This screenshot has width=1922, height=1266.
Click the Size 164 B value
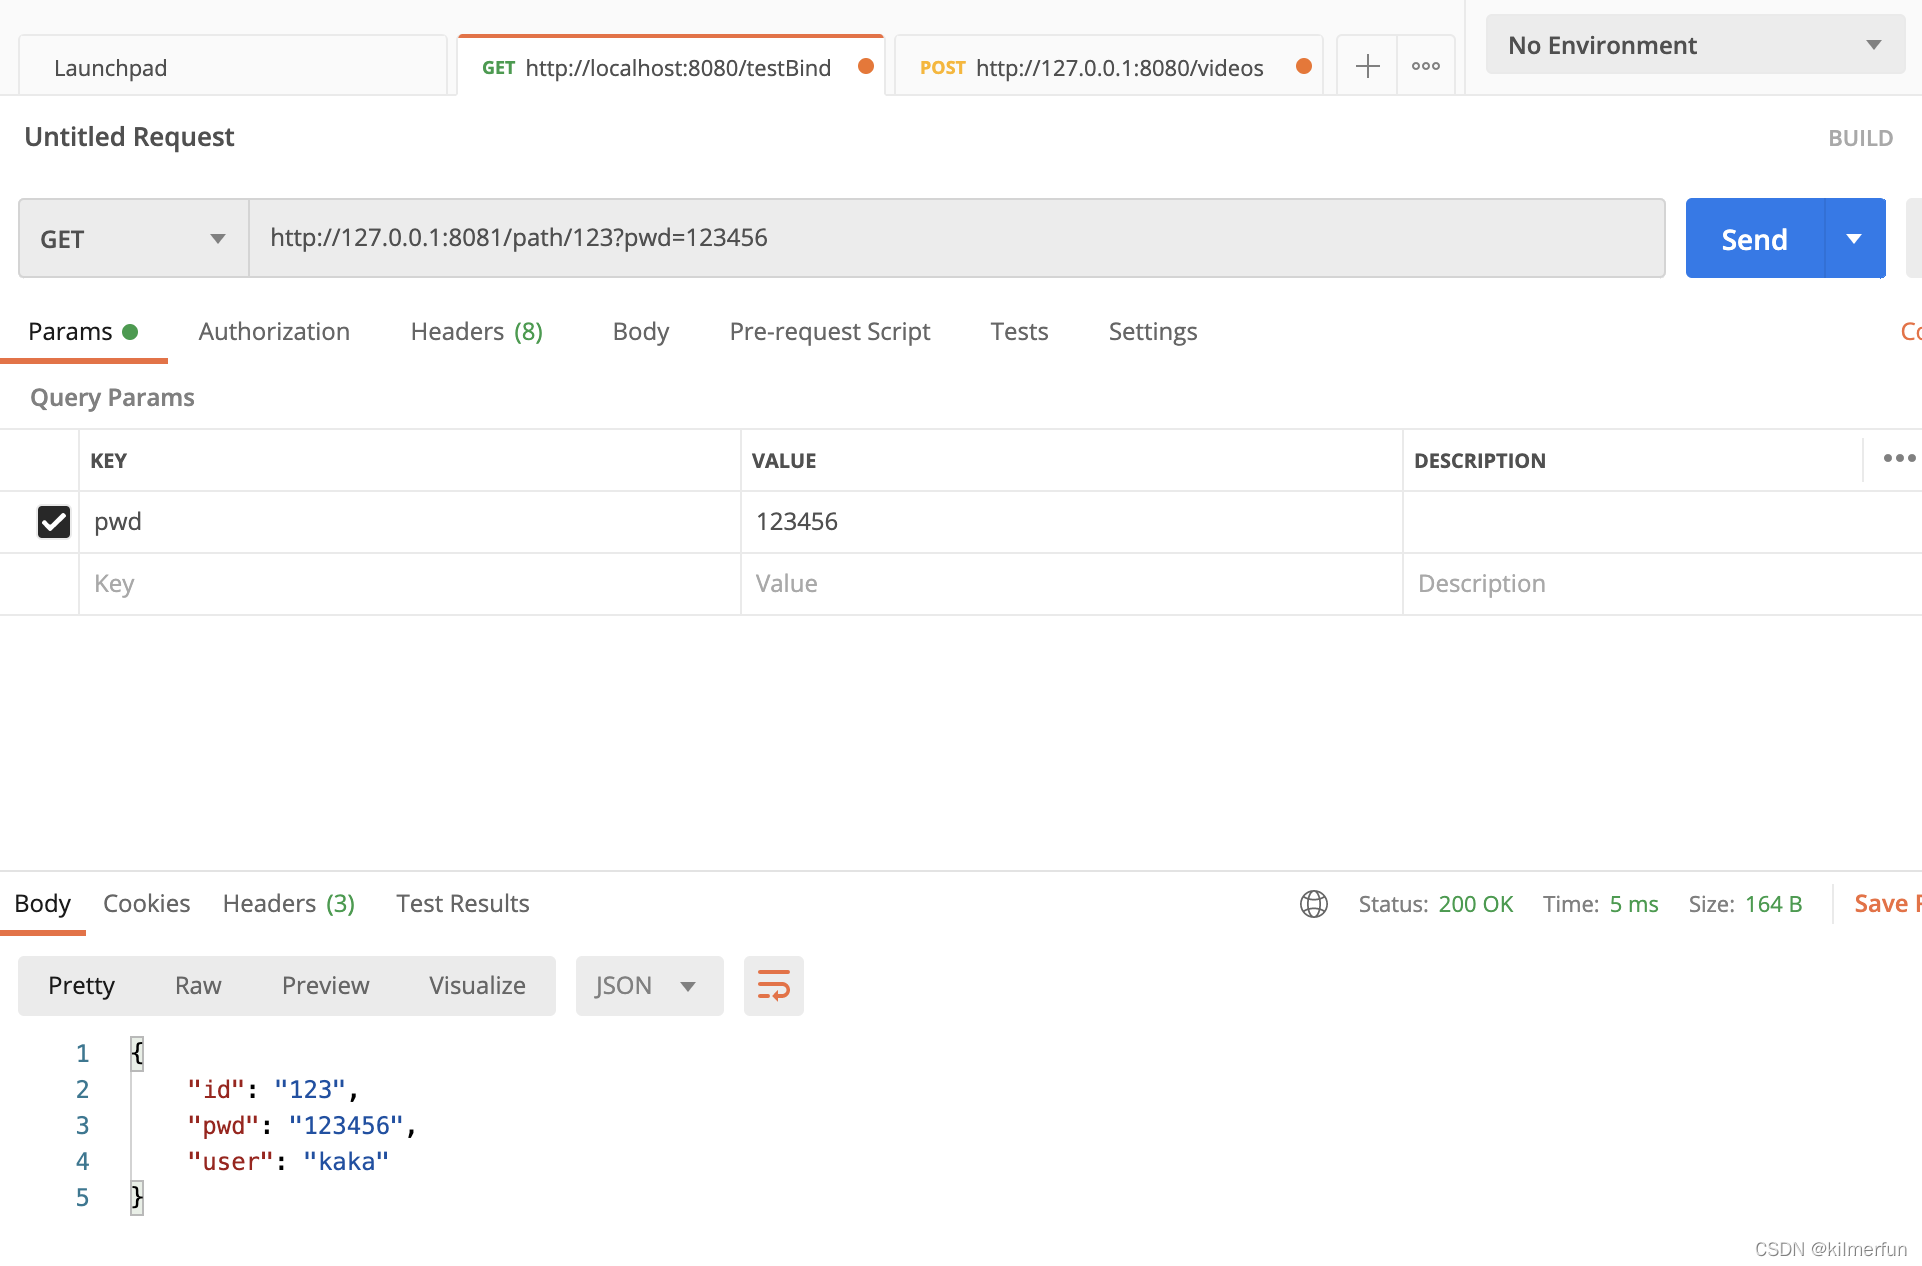point(1773,904)
